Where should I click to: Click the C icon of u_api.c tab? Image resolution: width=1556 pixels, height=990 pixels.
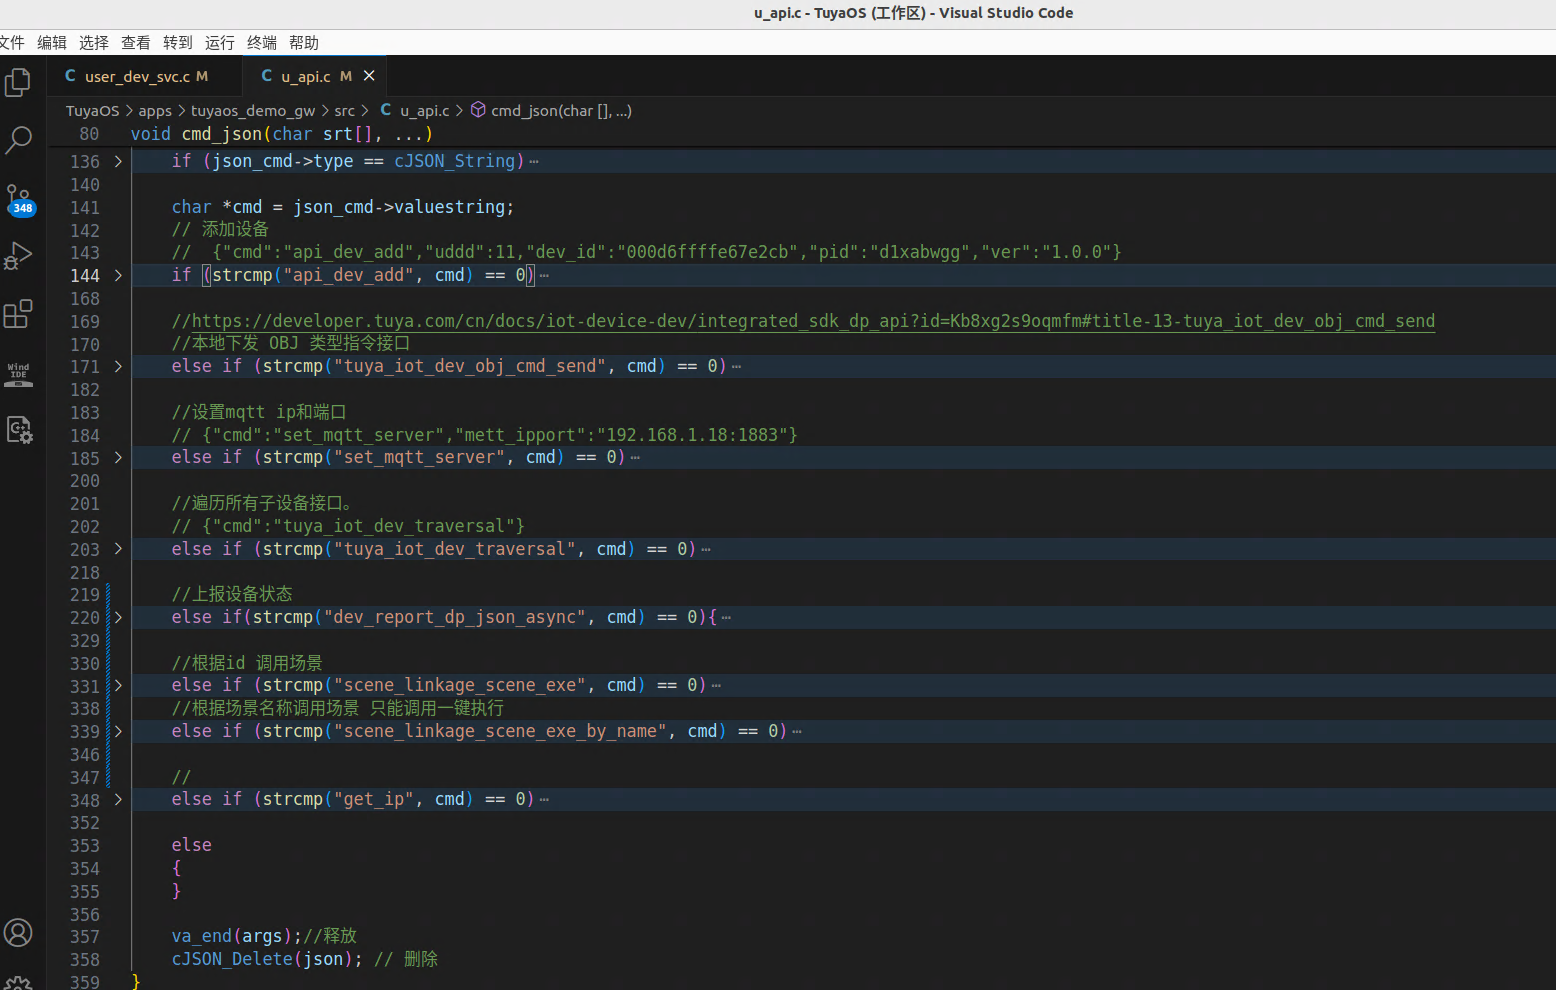click(266, 76)
